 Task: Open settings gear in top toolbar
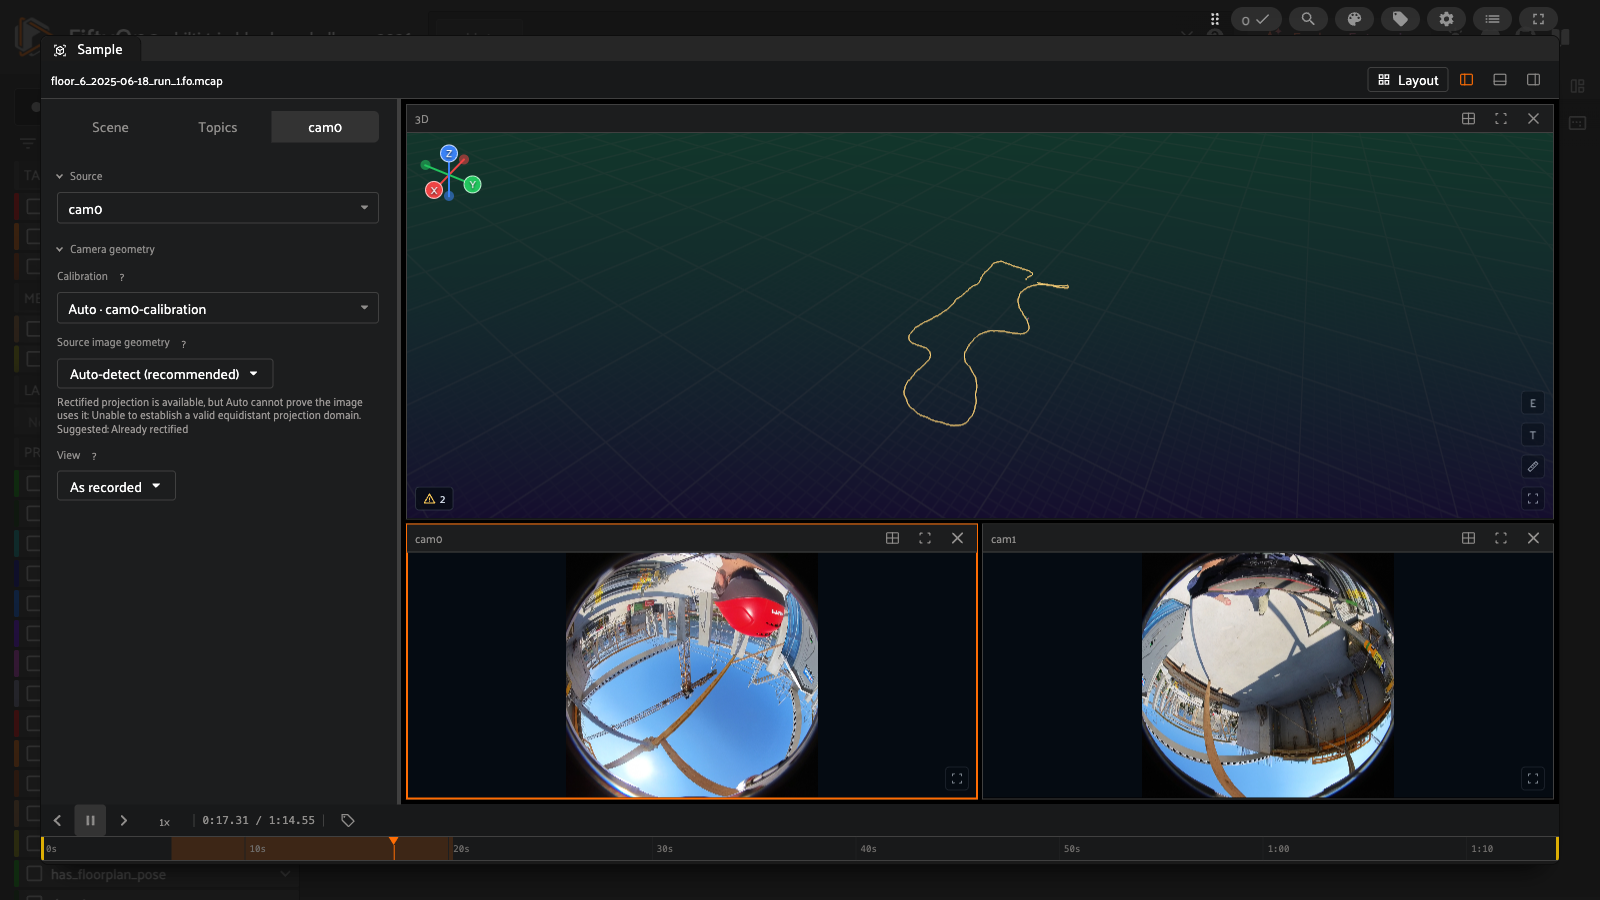point(1446,19)
